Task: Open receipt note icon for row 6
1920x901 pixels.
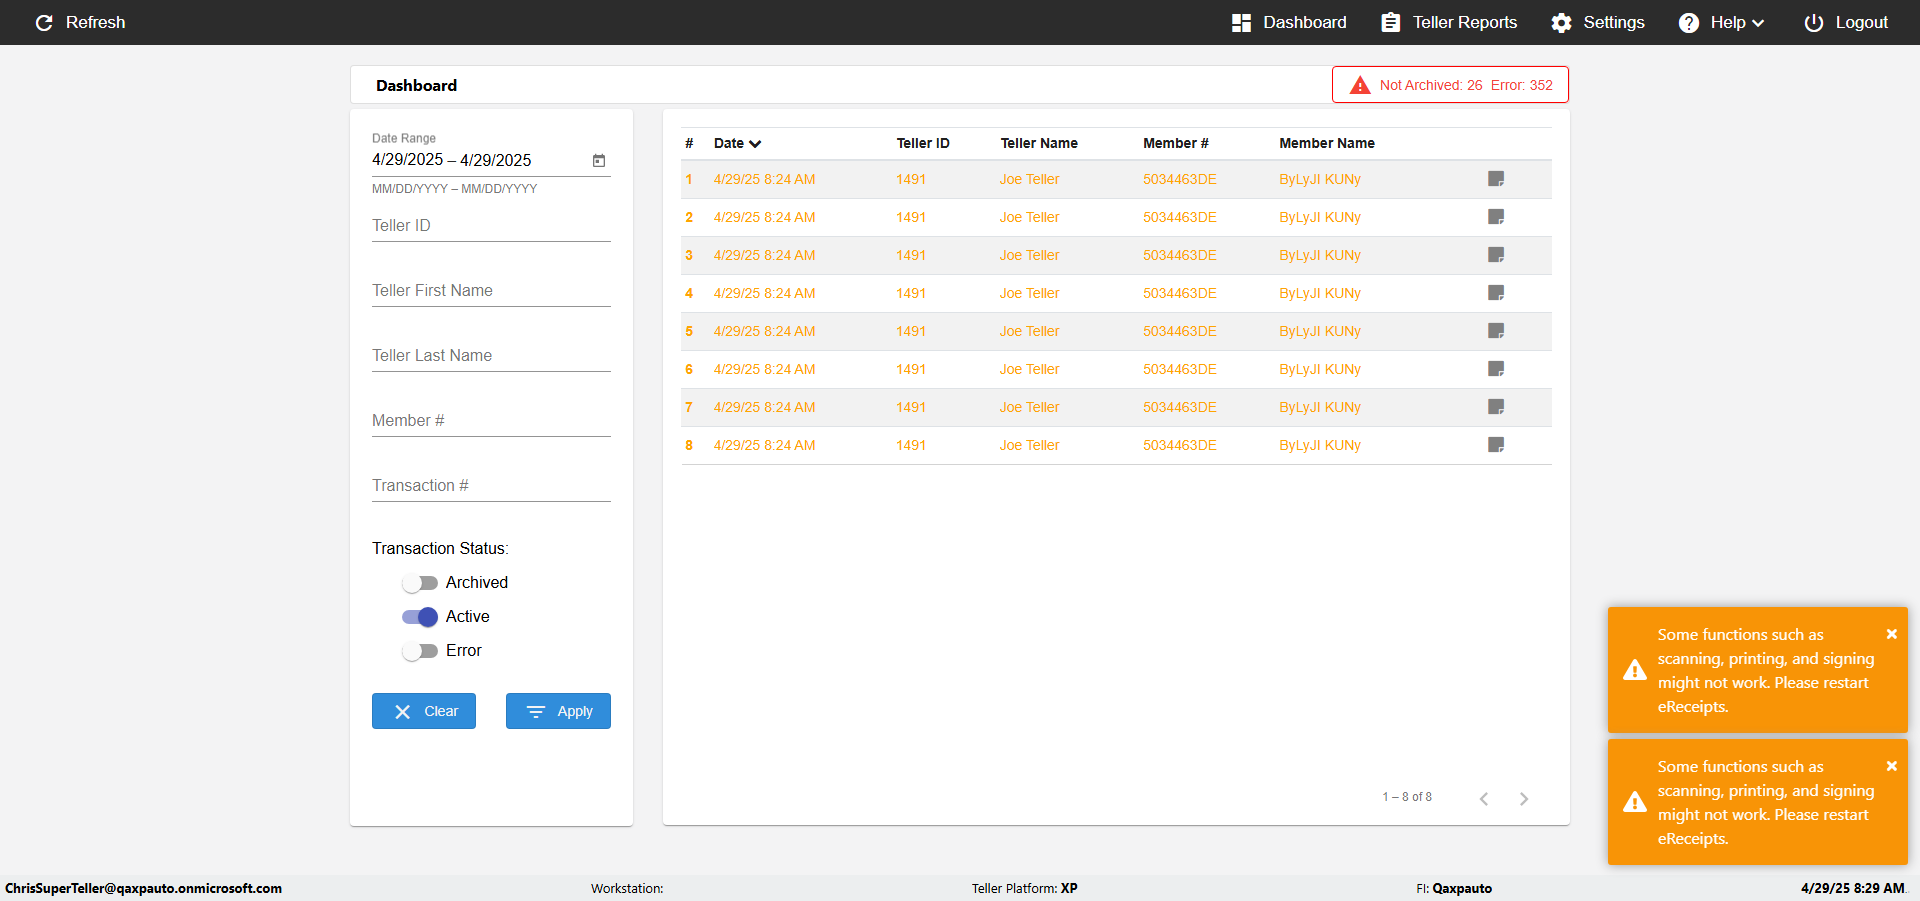Action: [x=1496, y=369]
